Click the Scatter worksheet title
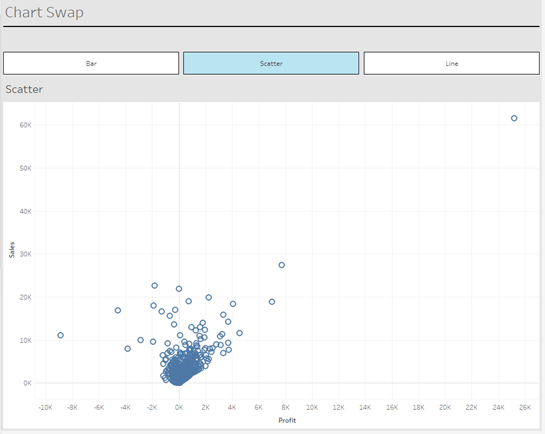545x434 pixels. [24, 89]
